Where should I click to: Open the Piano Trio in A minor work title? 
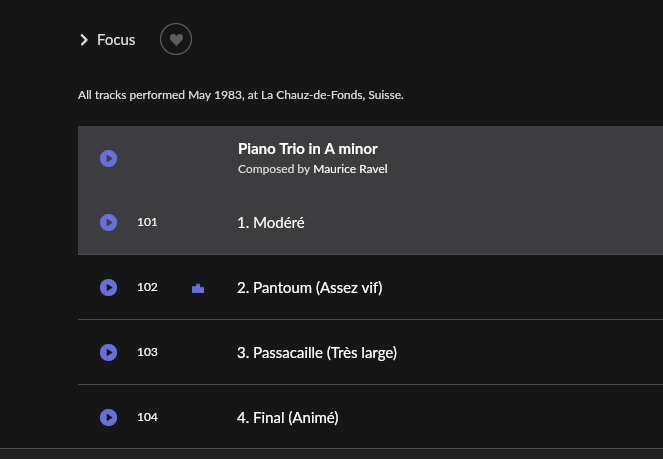coord(307,149)
